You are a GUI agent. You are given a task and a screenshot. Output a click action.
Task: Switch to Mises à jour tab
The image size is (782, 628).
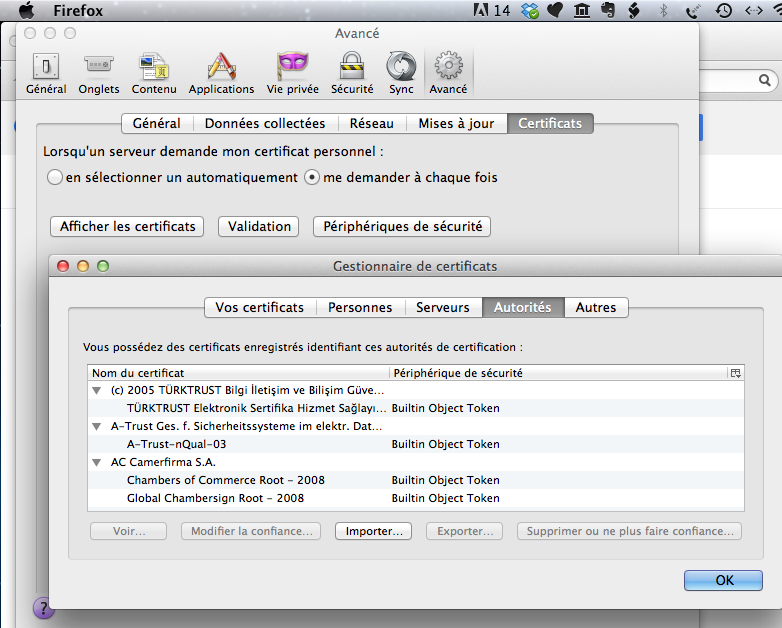tap(456, 123)
